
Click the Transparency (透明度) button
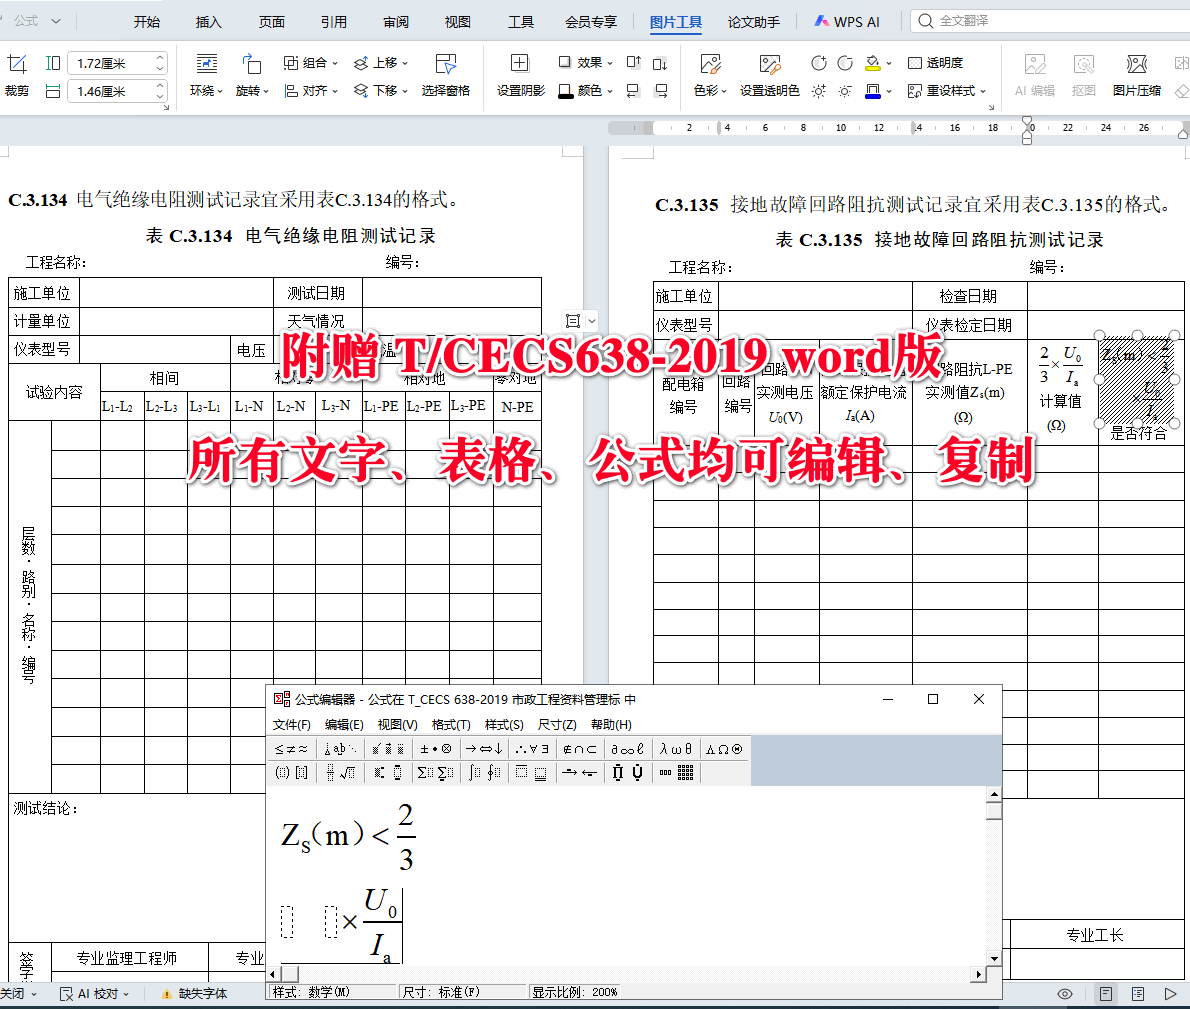tap(936, 62)
